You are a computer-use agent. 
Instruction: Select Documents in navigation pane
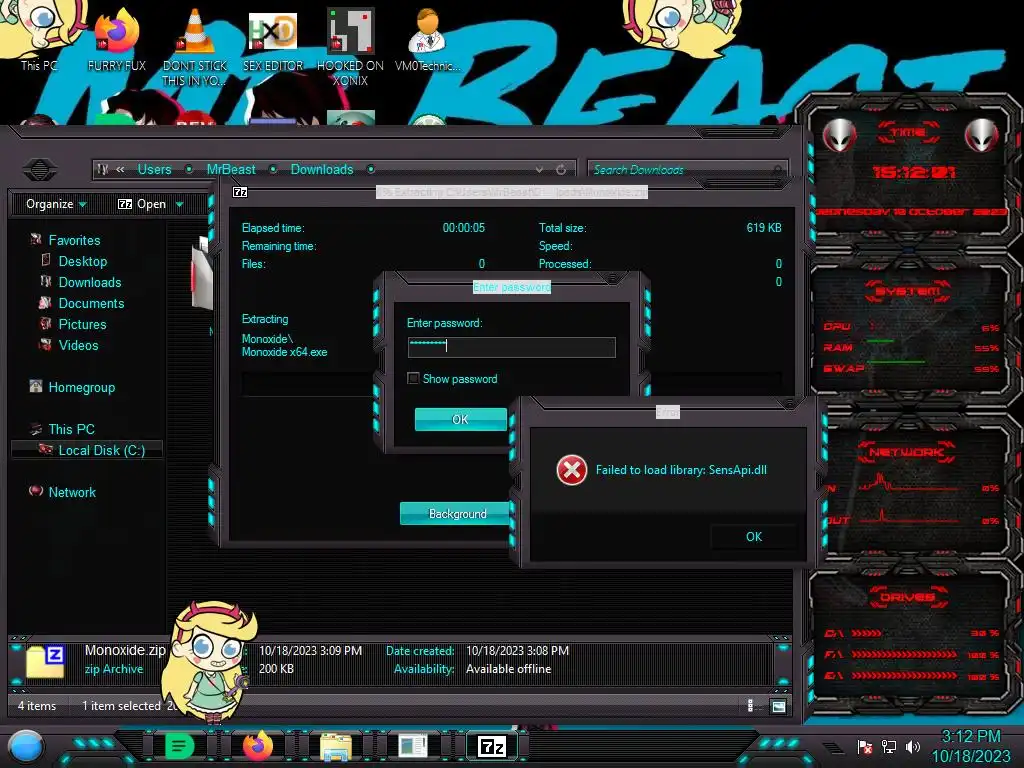[x=91, y=303]
